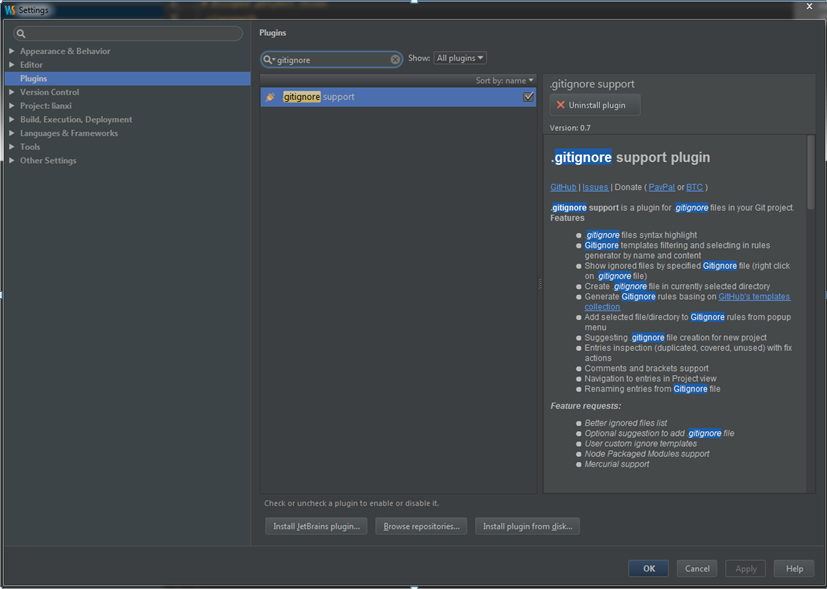Open the Show All plugins dropdown
The width and height of the screenshot is (827, 589).
tap(460, 58)
